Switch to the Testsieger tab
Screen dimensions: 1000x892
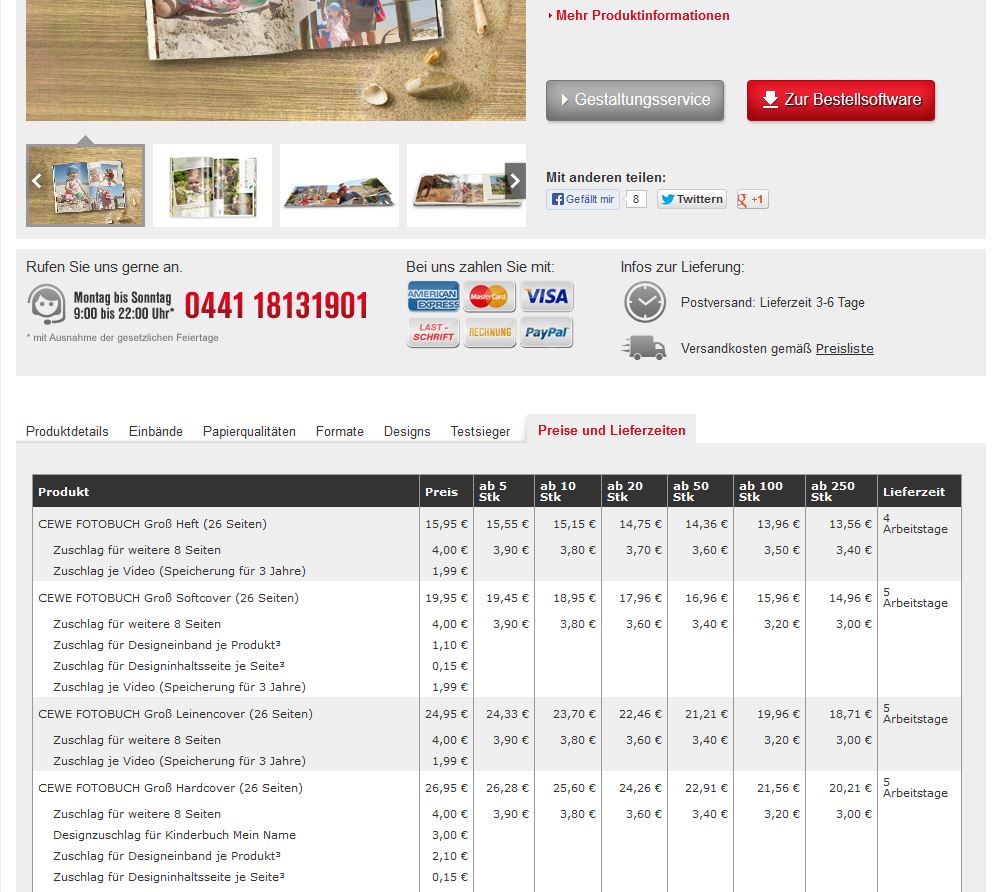click(480, 432)
